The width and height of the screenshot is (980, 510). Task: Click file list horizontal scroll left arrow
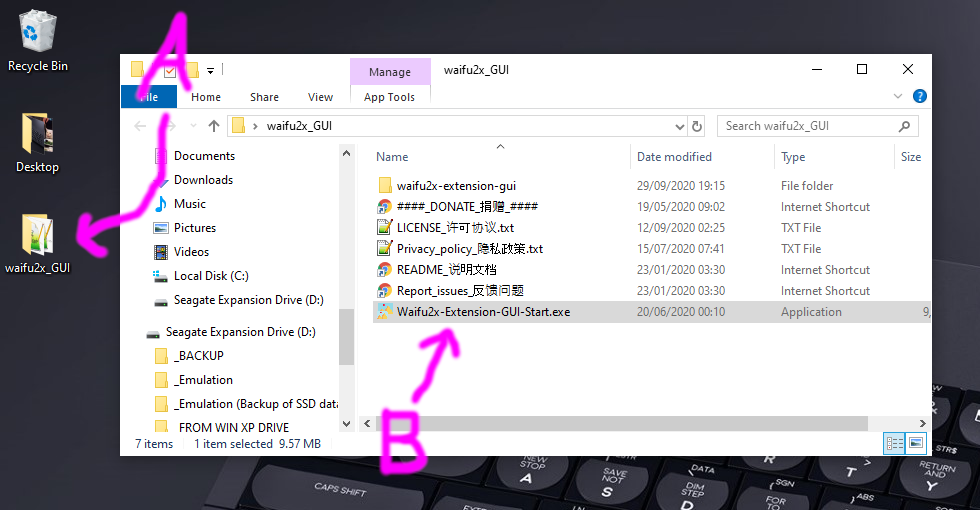368,424
